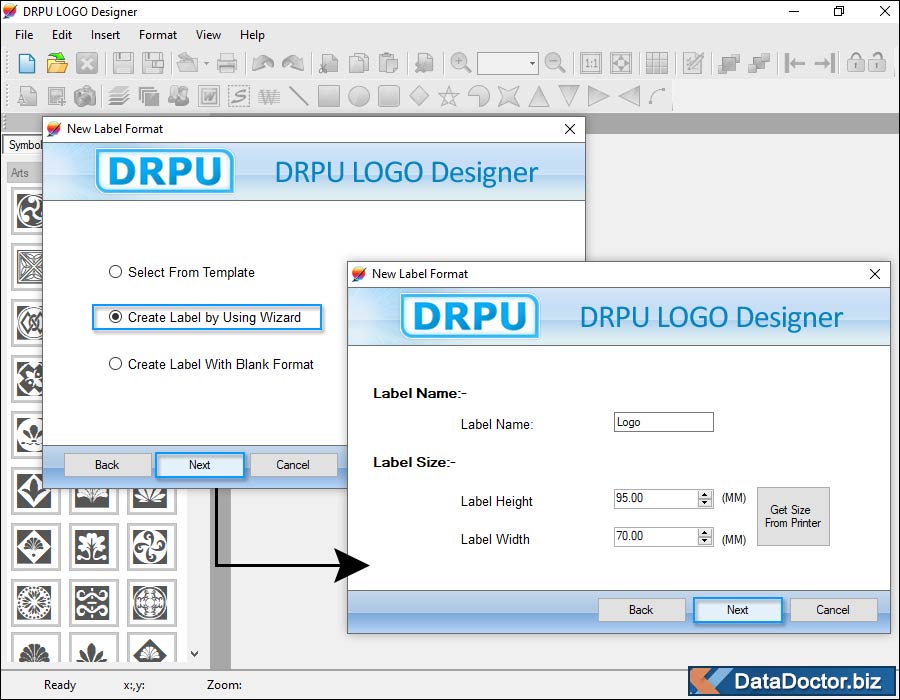Close the front New Label Format dialog

pyautogui.click(x=875, y=274)
